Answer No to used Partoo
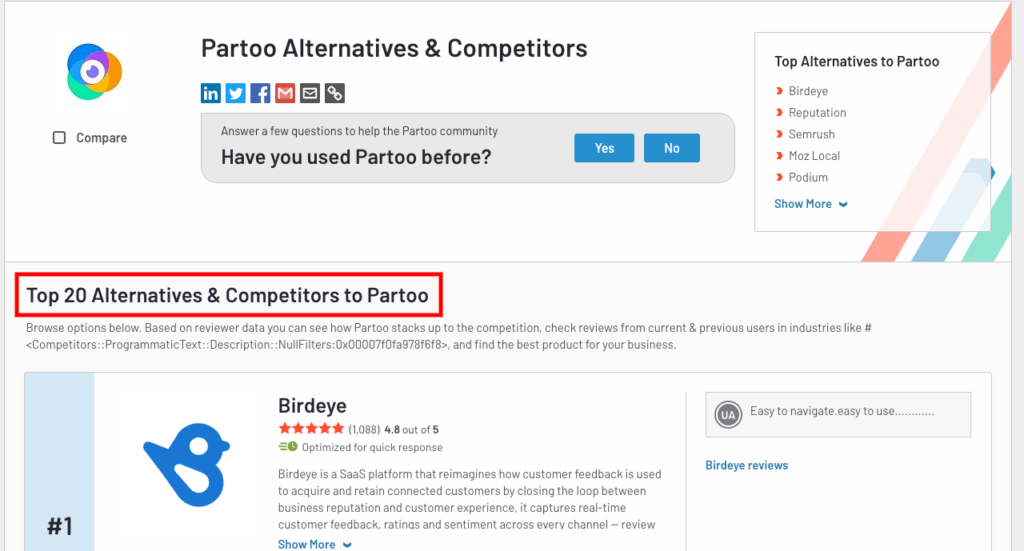The width and height of the screenshot is (1024, 551). pos(672,148)
